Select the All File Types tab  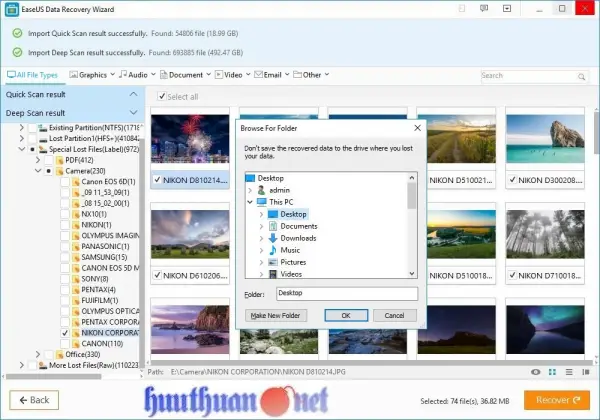click(32, 75)
